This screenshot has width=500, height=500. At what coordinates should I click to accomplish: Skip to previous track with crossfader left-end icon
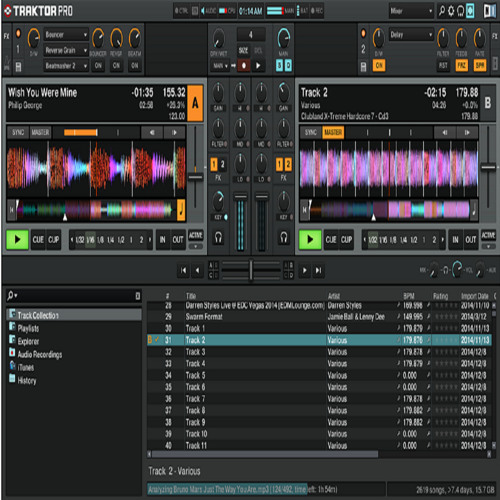[x=183, y=270]
